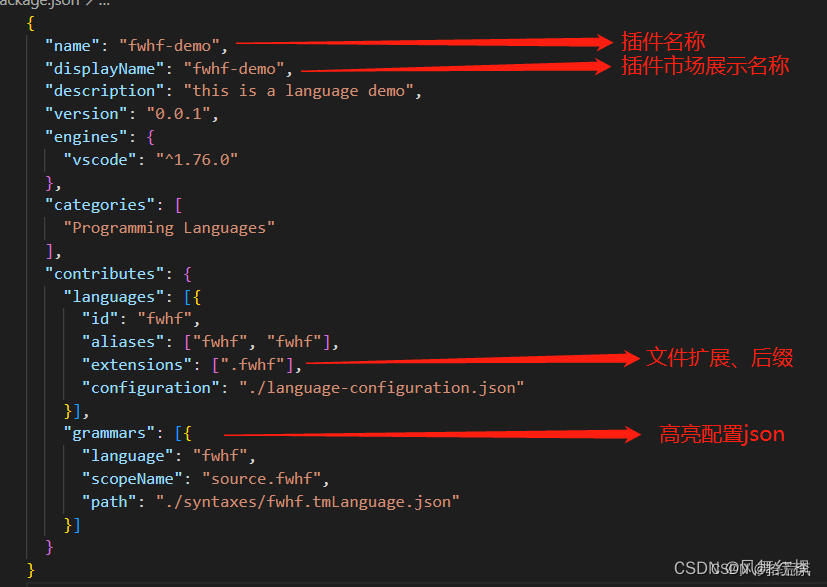This screenshot has width=827, height=587.
Task: Click the "version" key
Action: 86,114
